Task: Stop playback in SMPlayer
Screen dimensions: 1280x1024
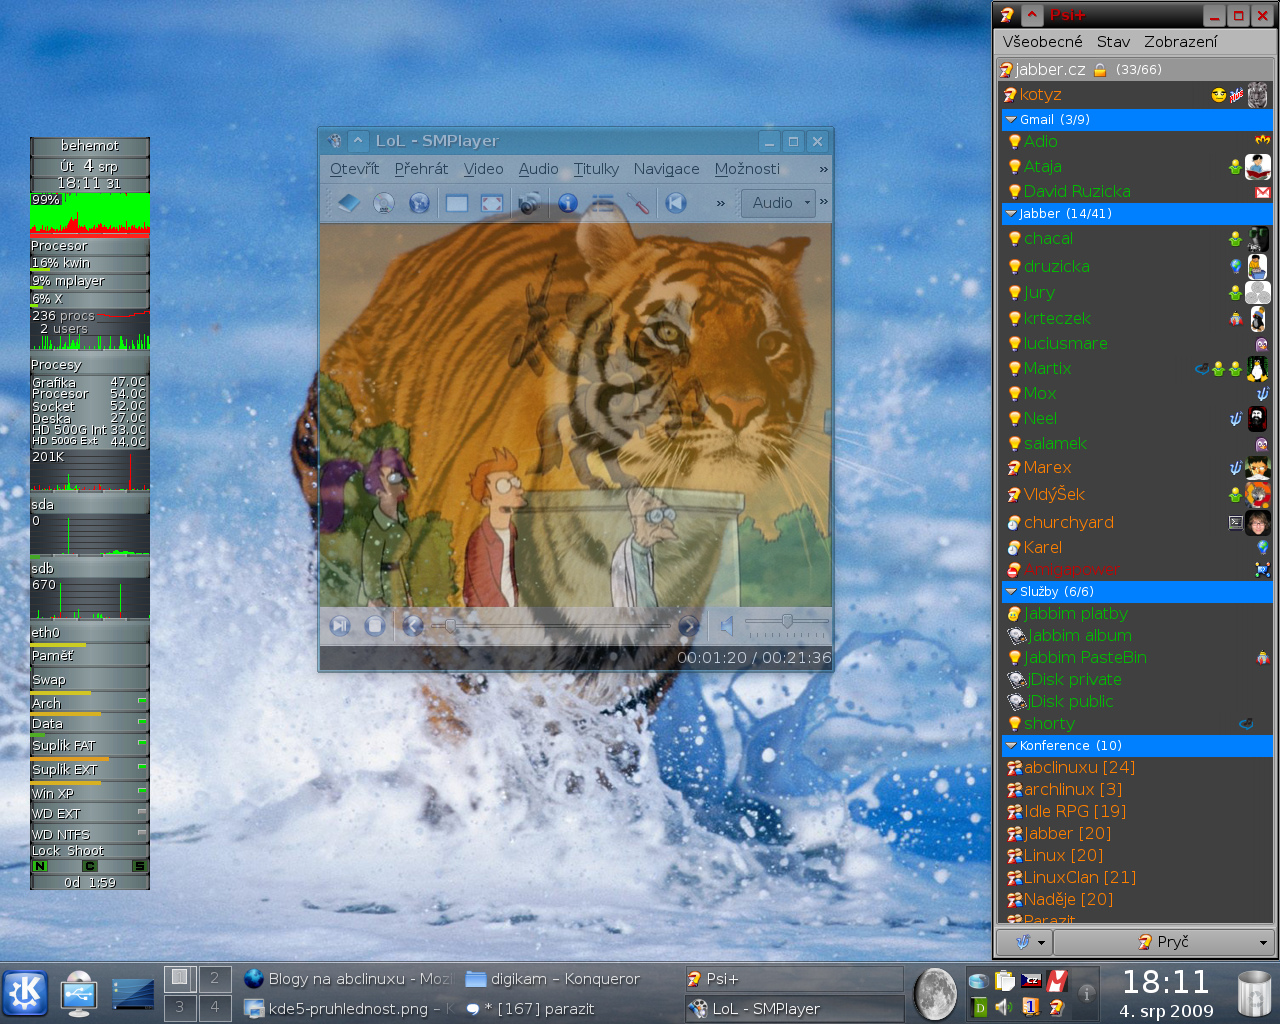Action: [375, 626]
